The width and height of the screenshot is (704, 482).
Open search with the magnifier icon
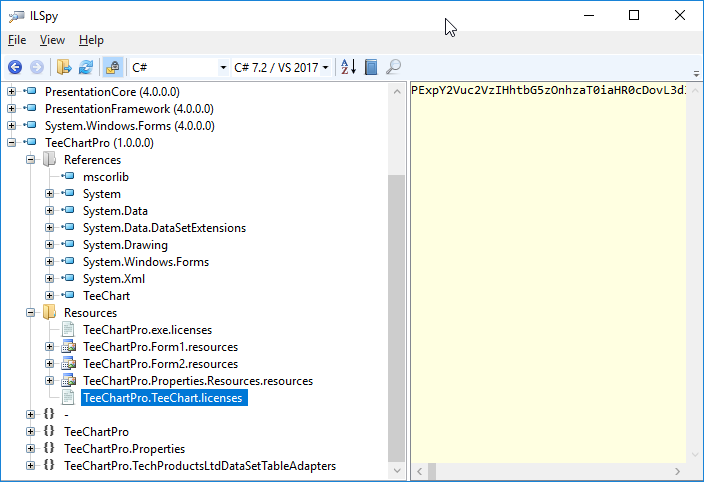tap(393, 67)
